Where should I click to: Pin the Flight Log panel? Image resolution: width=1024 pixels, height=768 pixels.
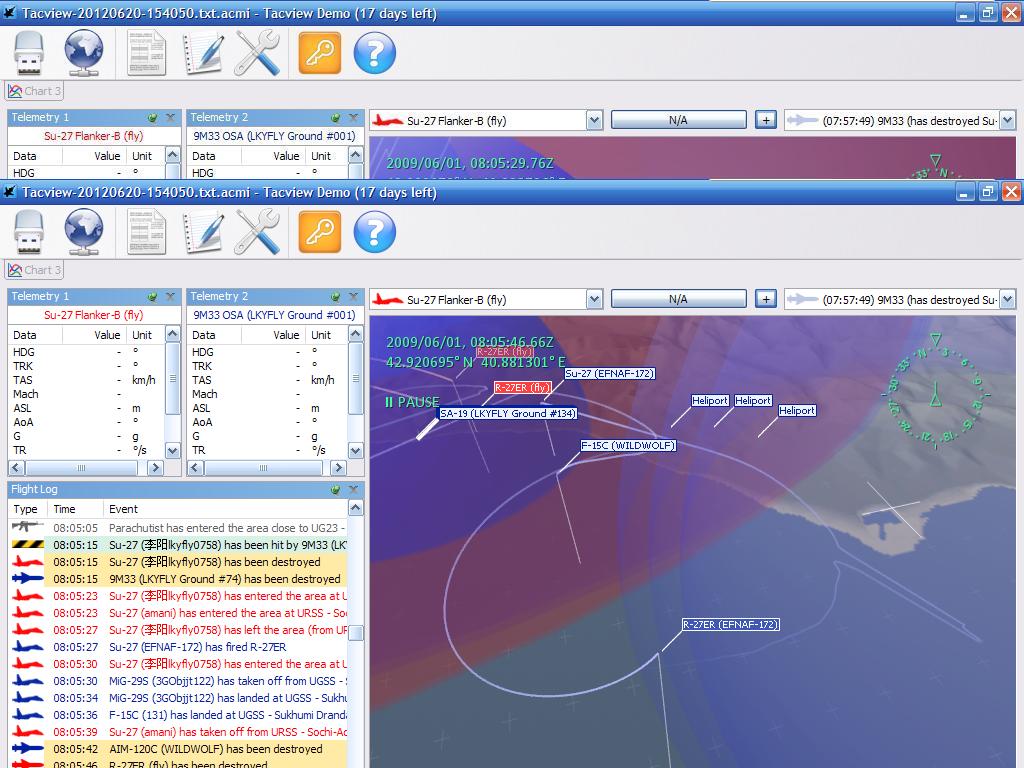coord(336,489)
